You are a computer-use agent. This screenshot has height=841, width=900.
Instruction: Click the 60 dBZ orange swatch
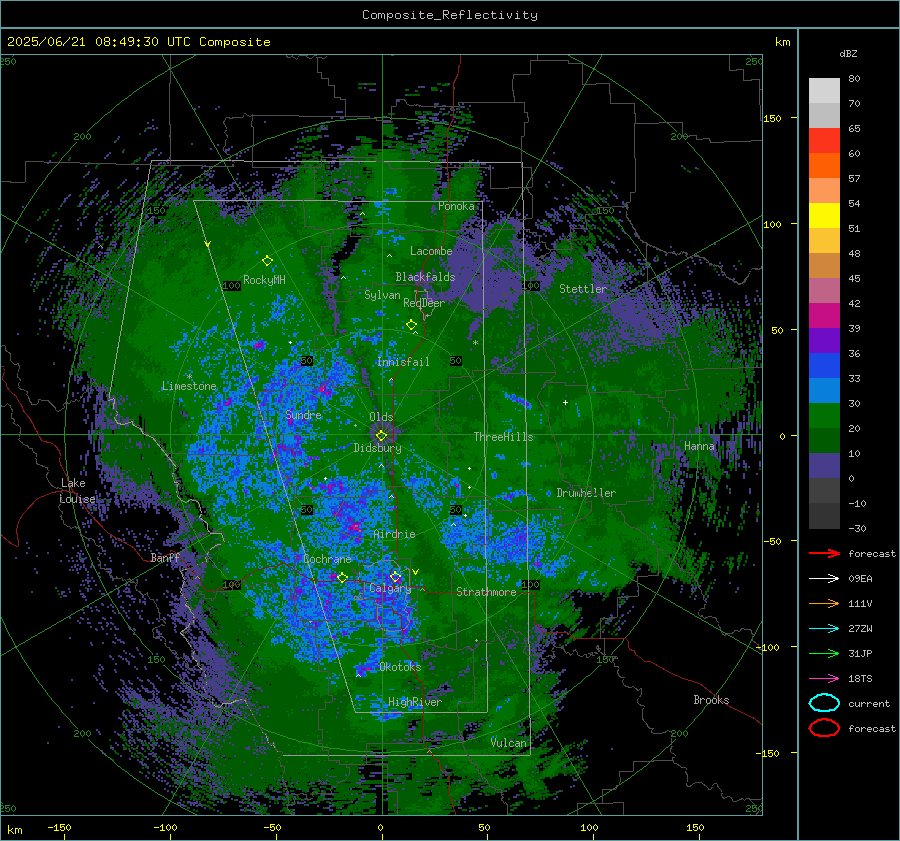(824, 165)
